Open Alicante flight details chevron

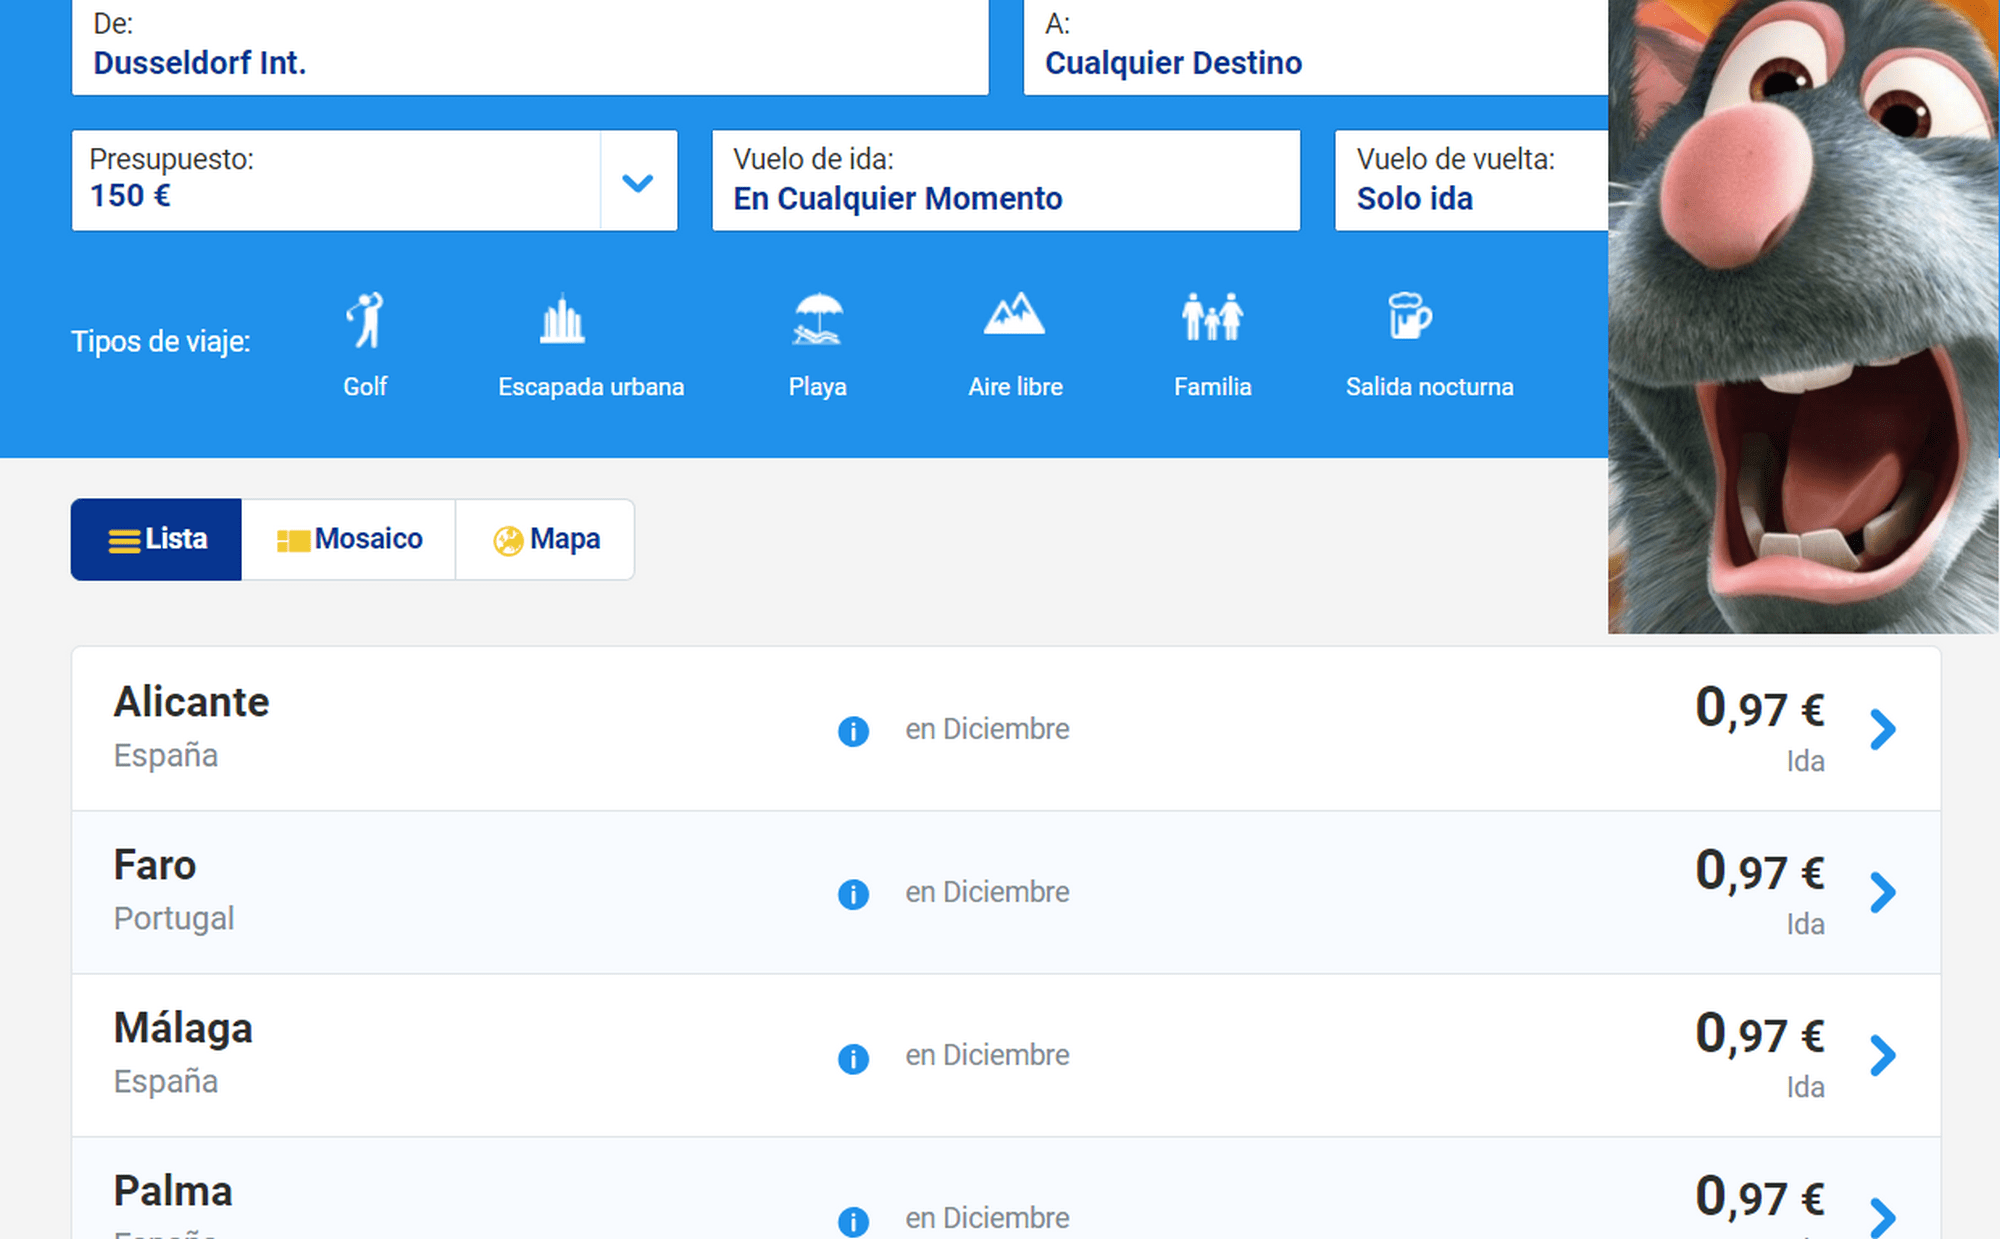tap(1883, 729)
